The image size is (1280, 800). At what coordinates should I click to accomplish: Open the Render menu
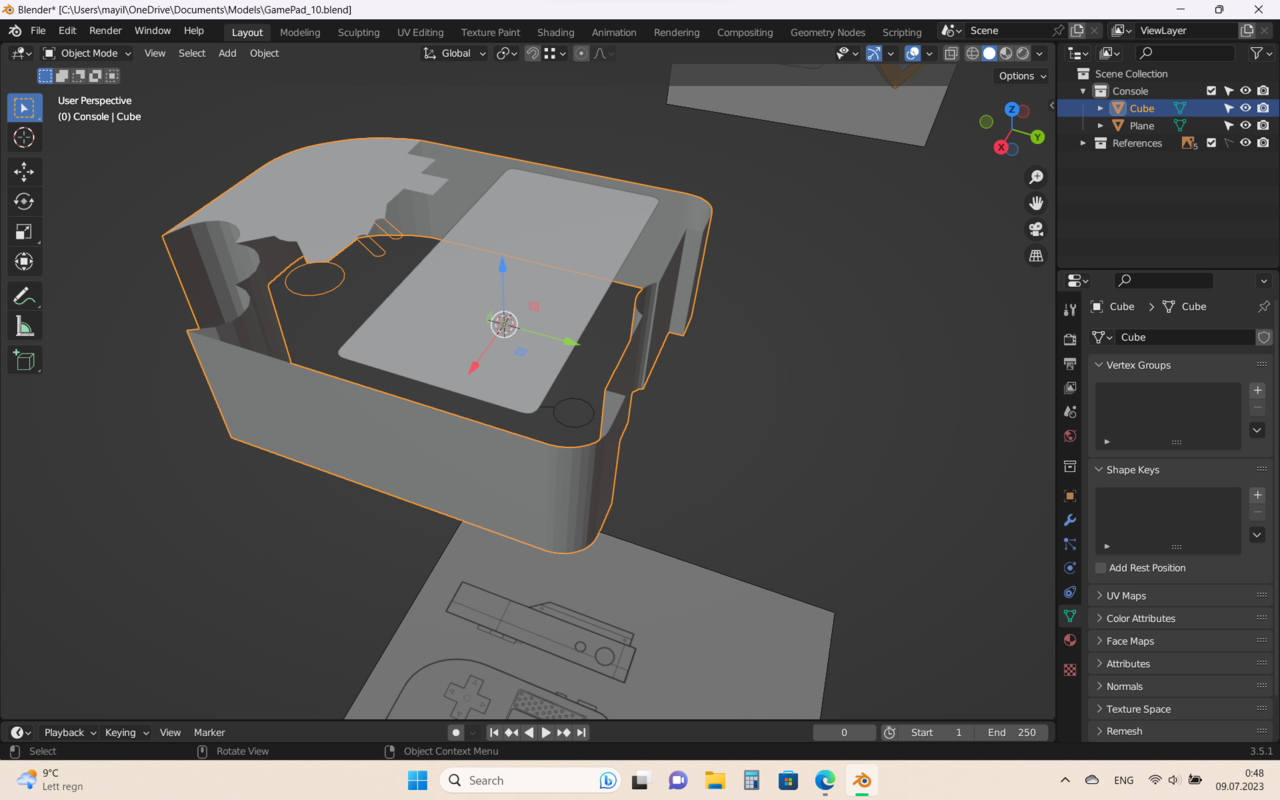(105, 31)
